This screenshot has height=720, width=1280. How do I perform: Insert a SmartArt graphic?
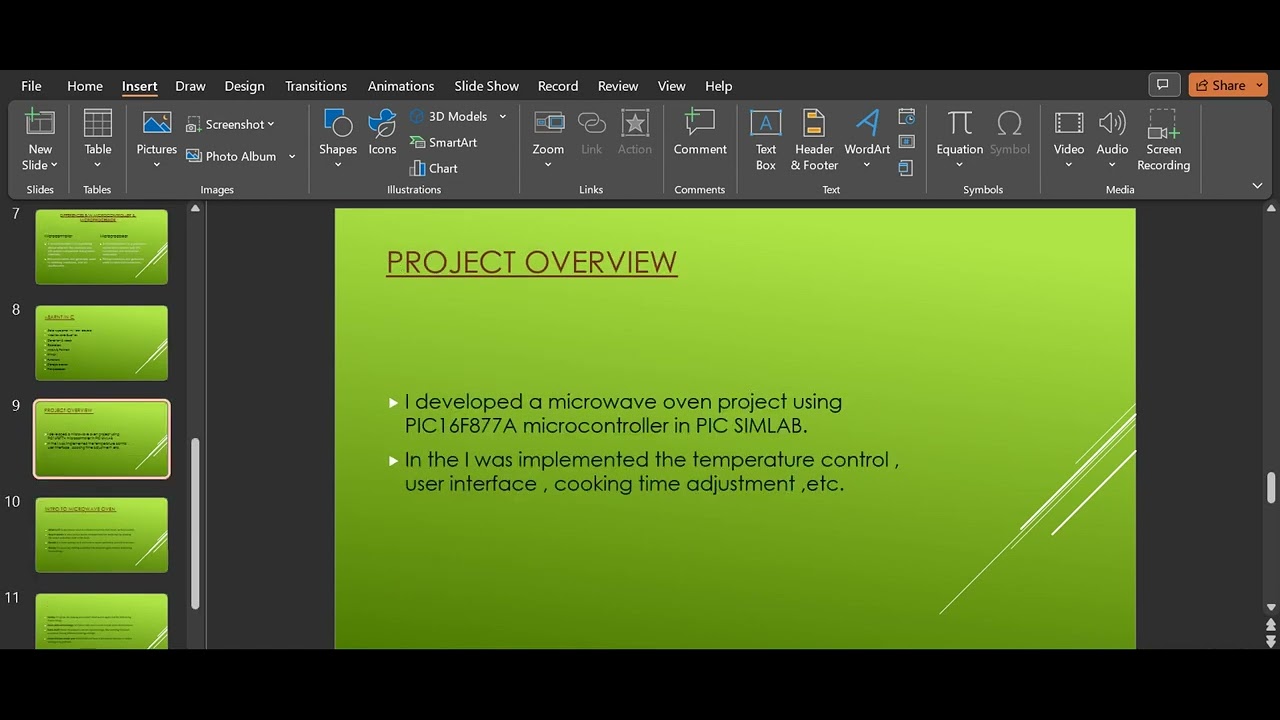pyautogui.click(x=443, y=142)
